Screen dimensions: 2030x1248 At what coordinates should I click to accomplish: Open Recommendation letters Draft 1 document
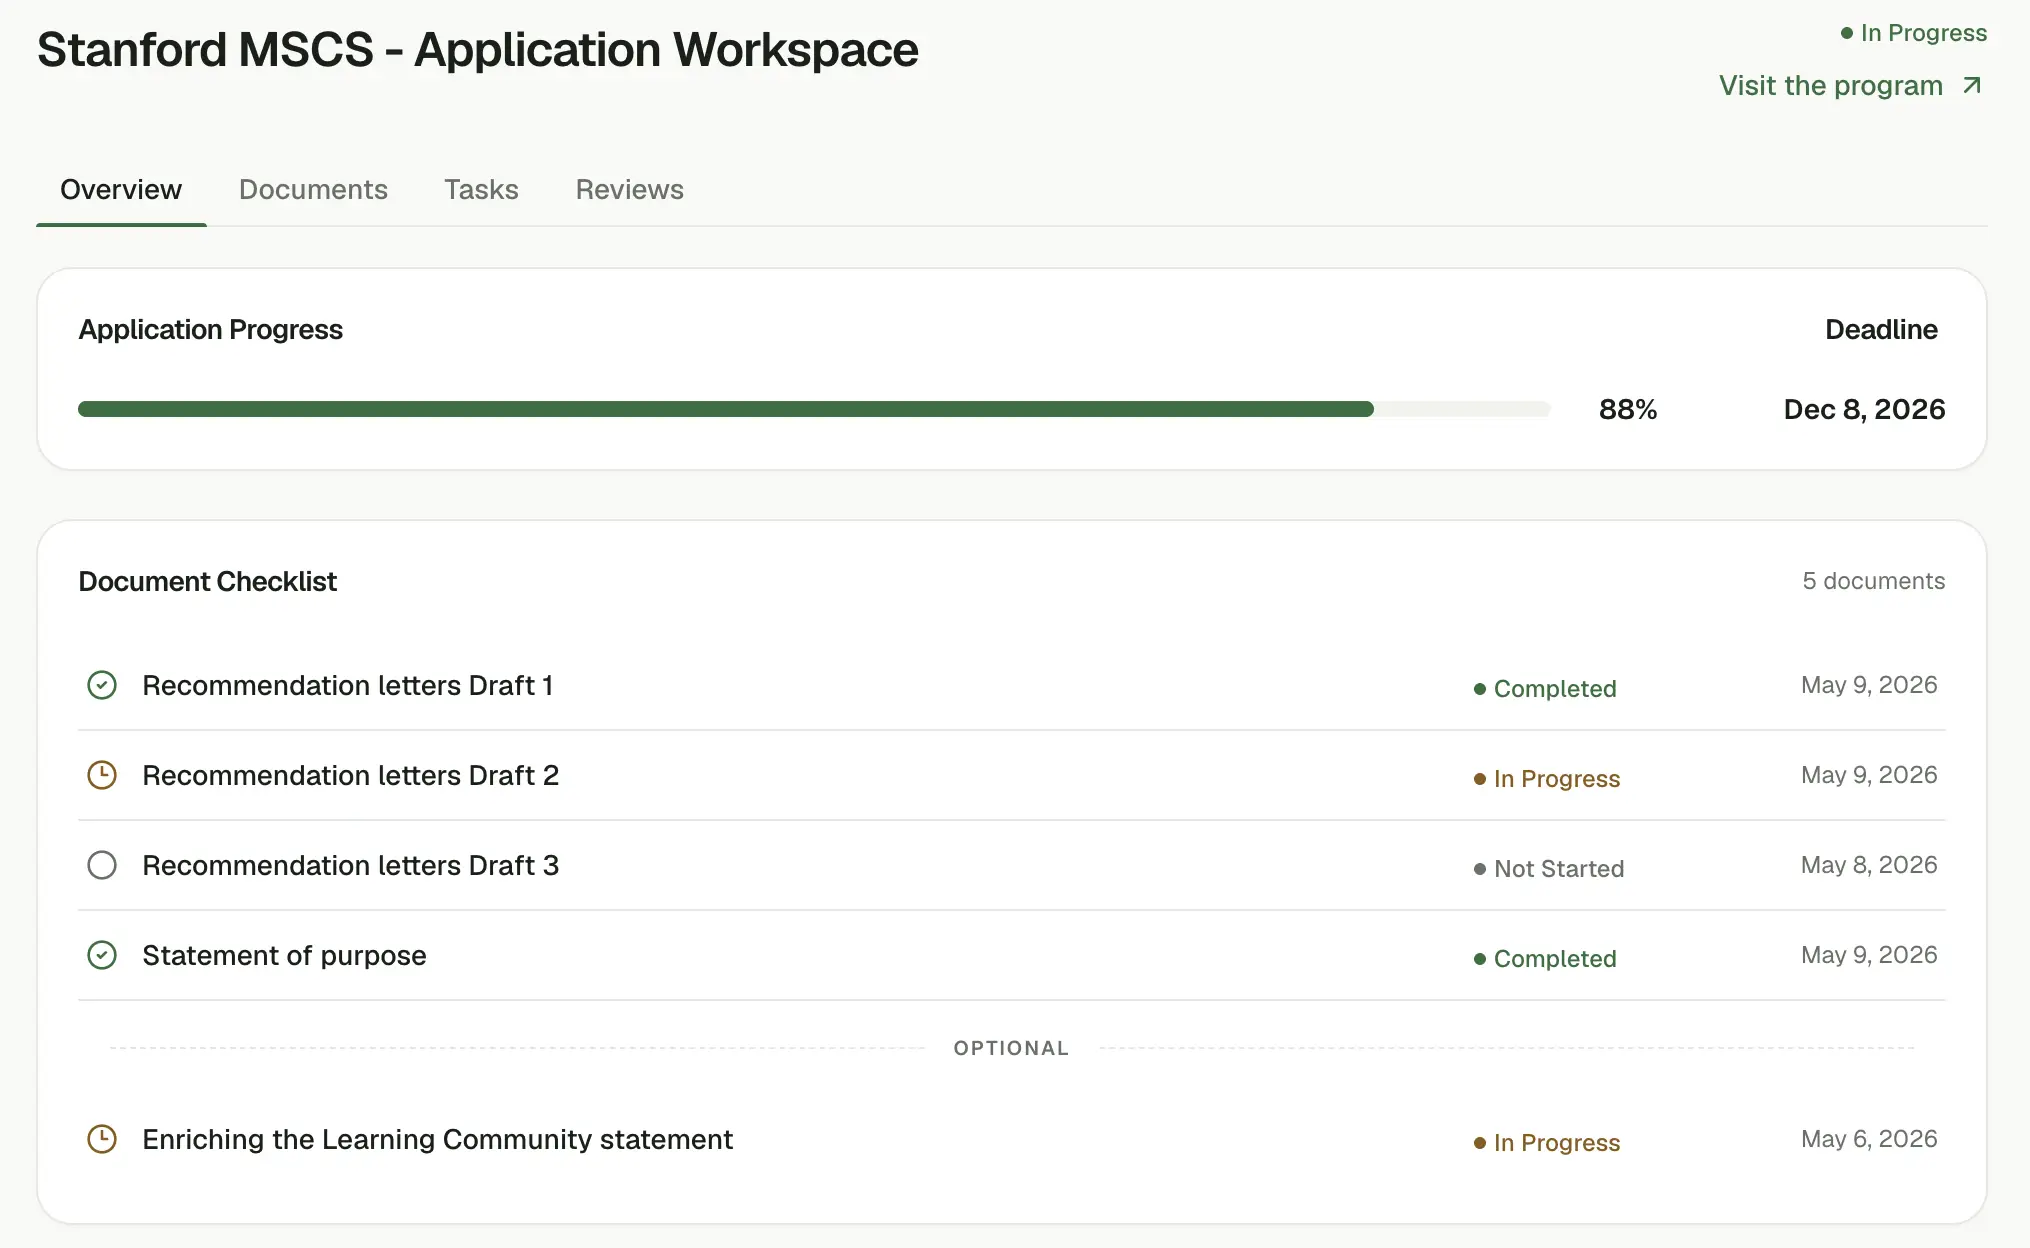click(x=347, y=685)
